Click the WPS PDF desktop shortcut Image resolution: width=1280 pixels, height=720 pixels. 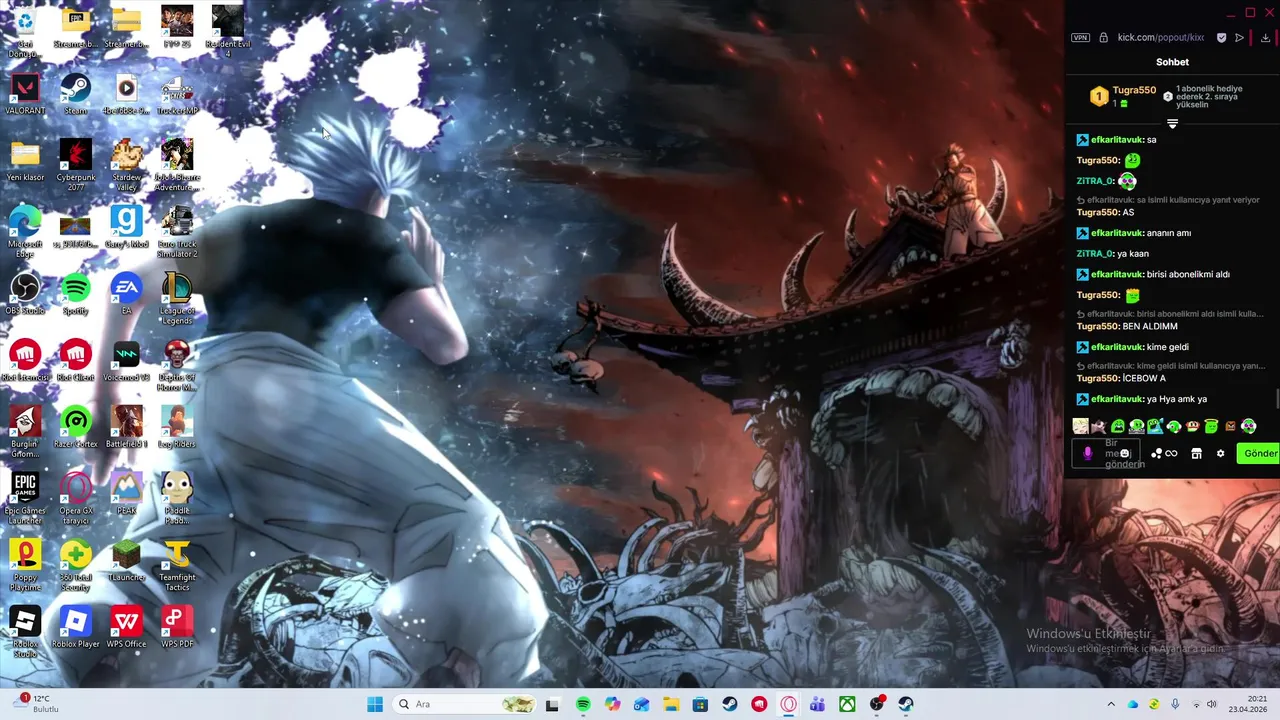click(x=177, y=628)
